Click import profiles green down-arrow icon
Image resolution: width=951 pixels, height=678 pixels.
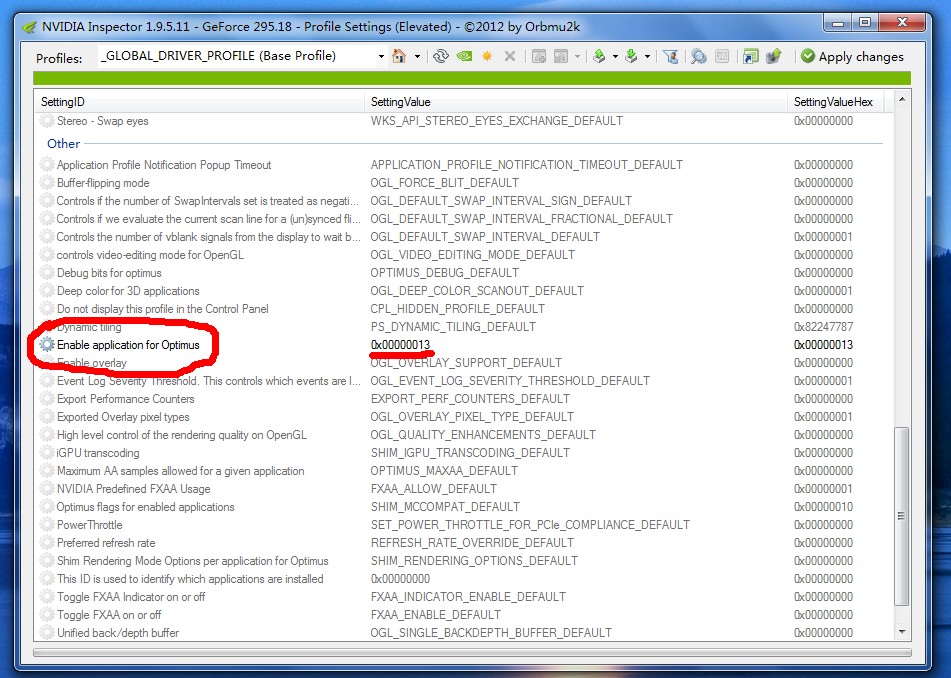(x=631, y=56)
